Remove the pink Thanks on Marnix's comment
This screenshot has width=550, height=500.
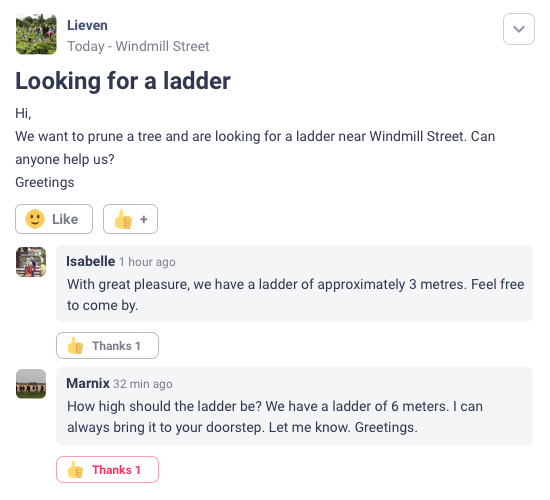107,469
